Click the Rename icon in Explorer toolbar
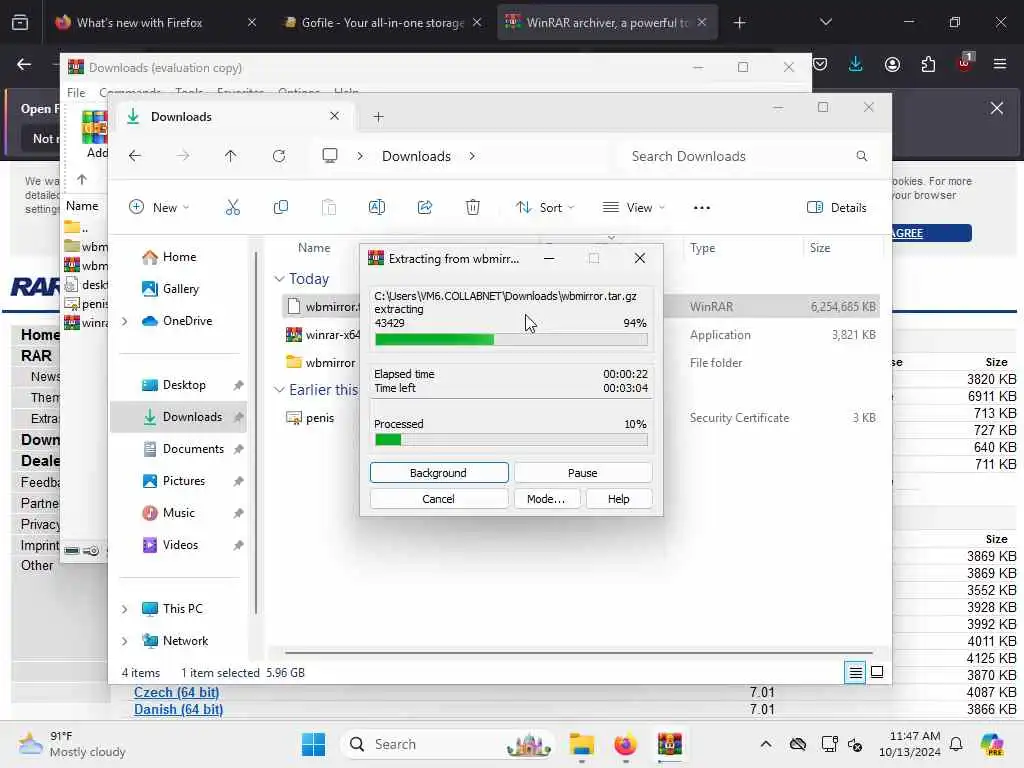Image resolution: width=1024 pixels, height=768 pixels. (377, 208)
